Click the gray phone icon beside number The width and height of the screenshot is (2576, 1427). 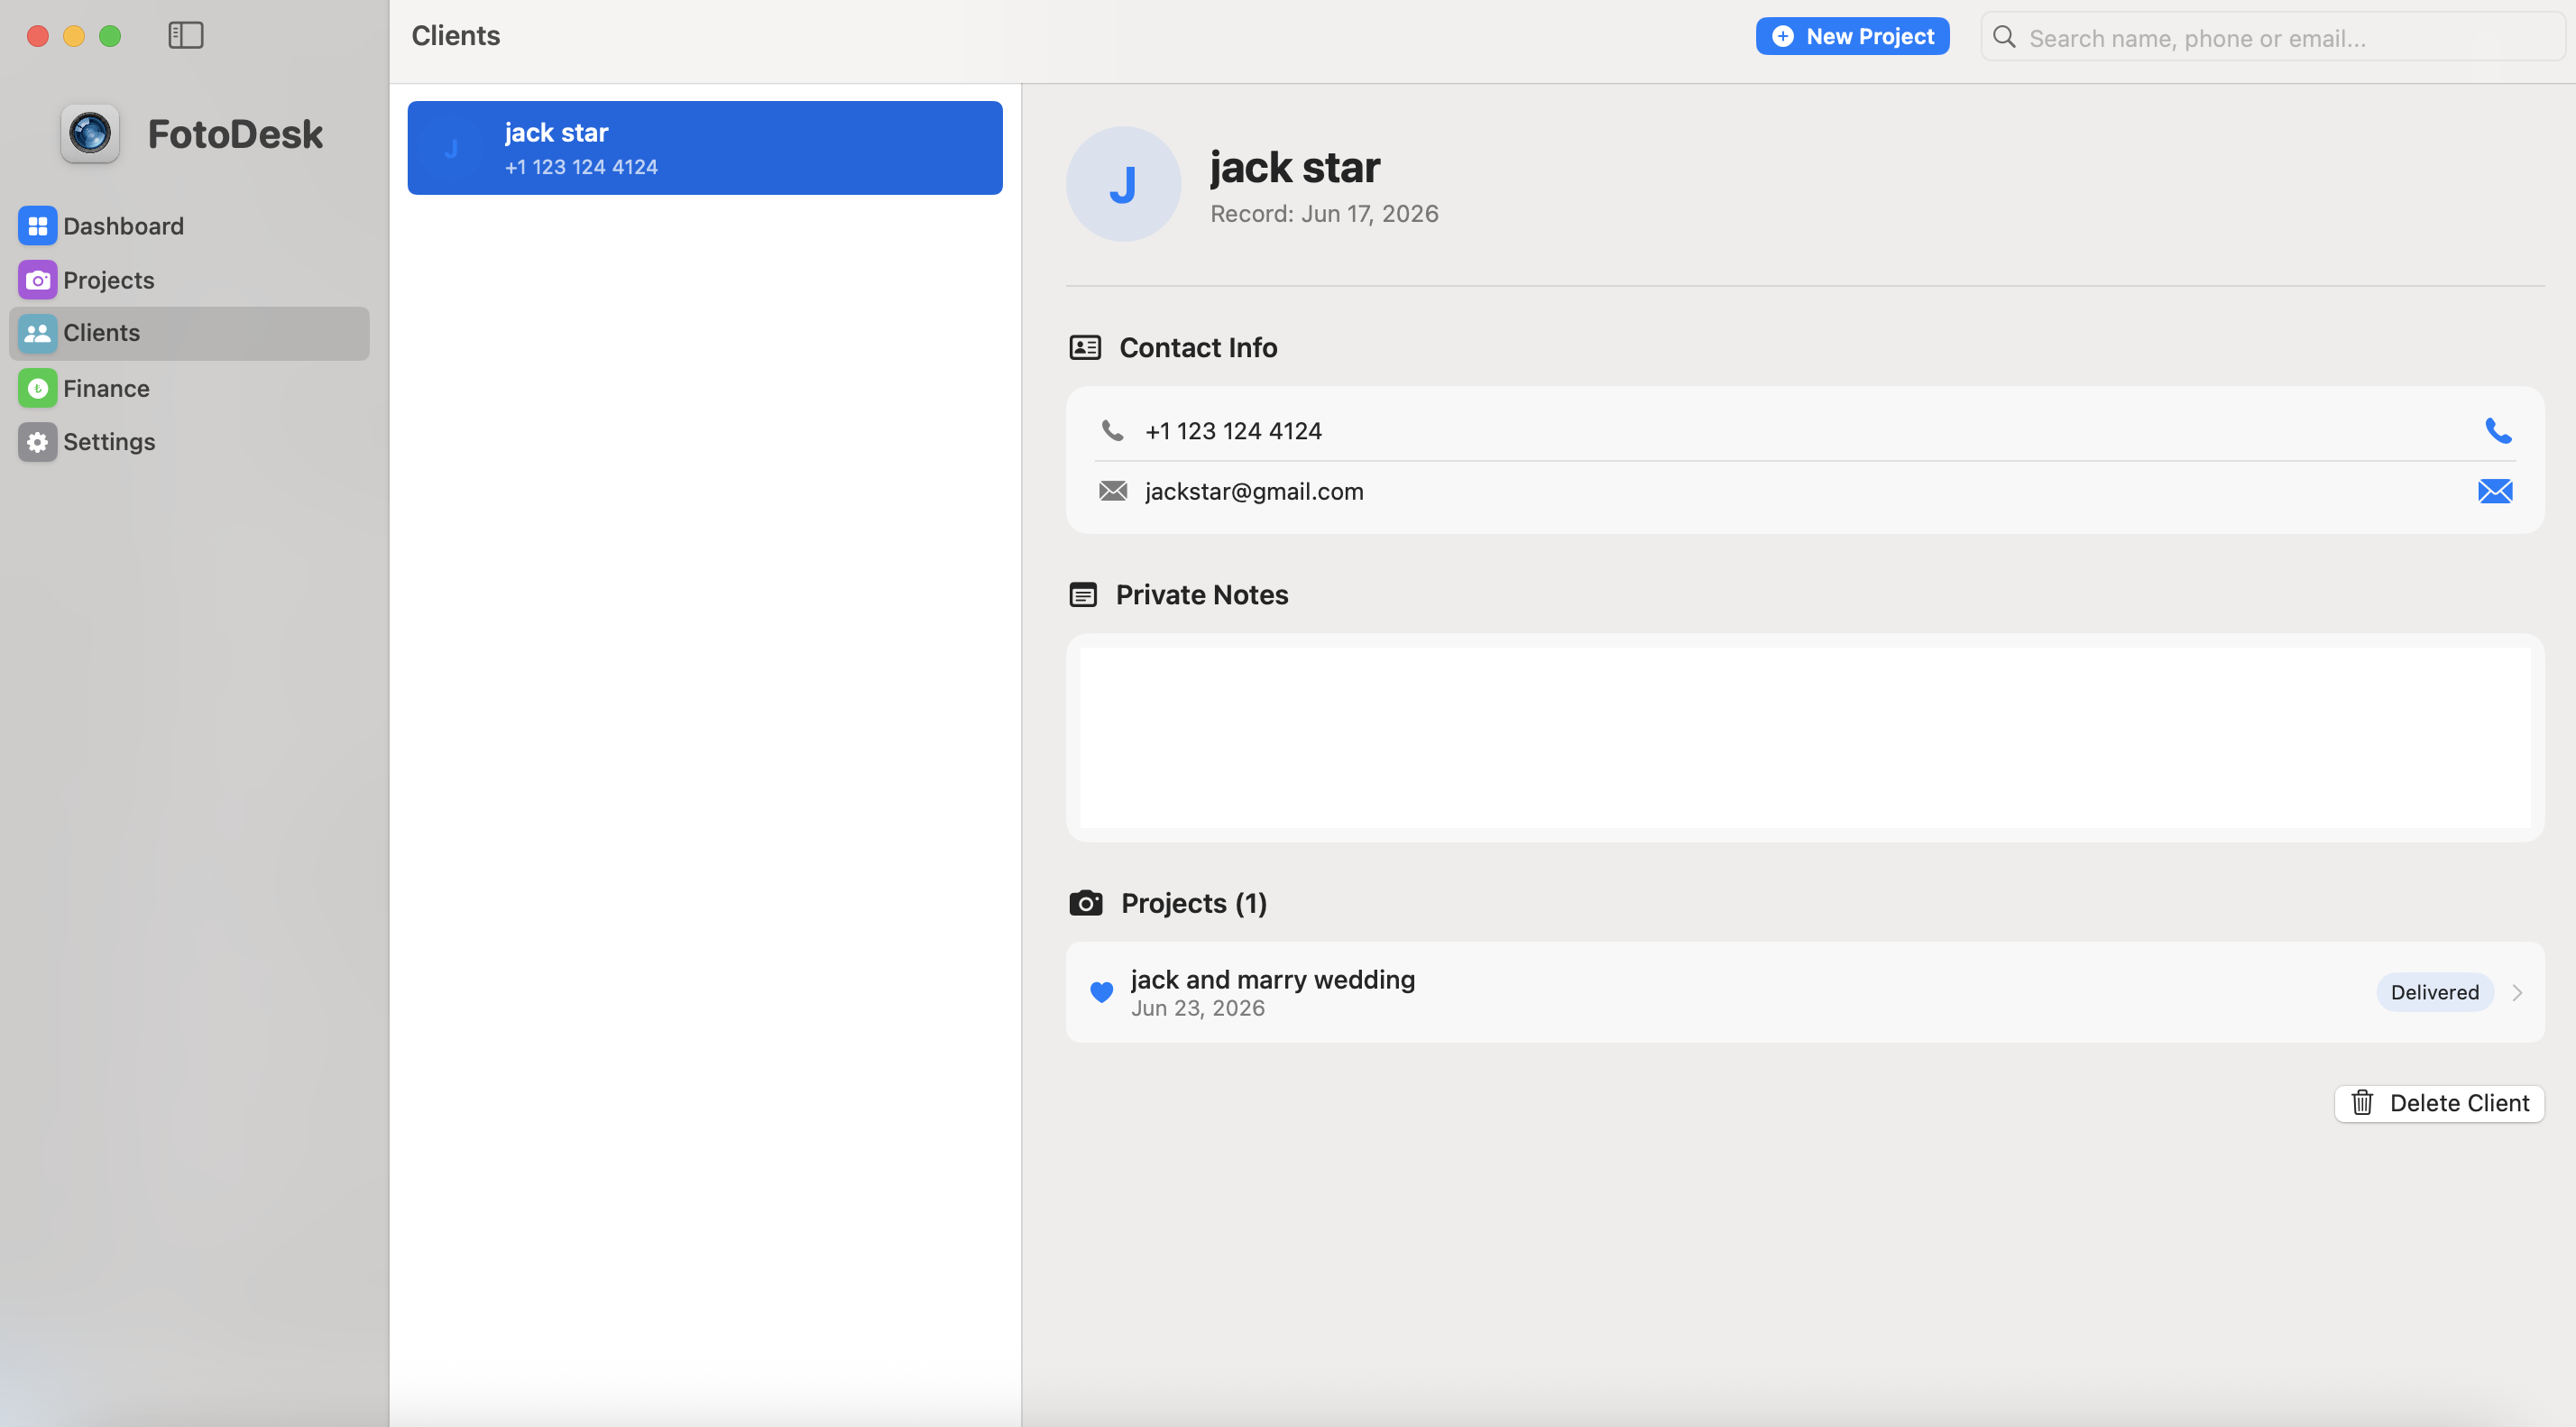[1113, 431]
